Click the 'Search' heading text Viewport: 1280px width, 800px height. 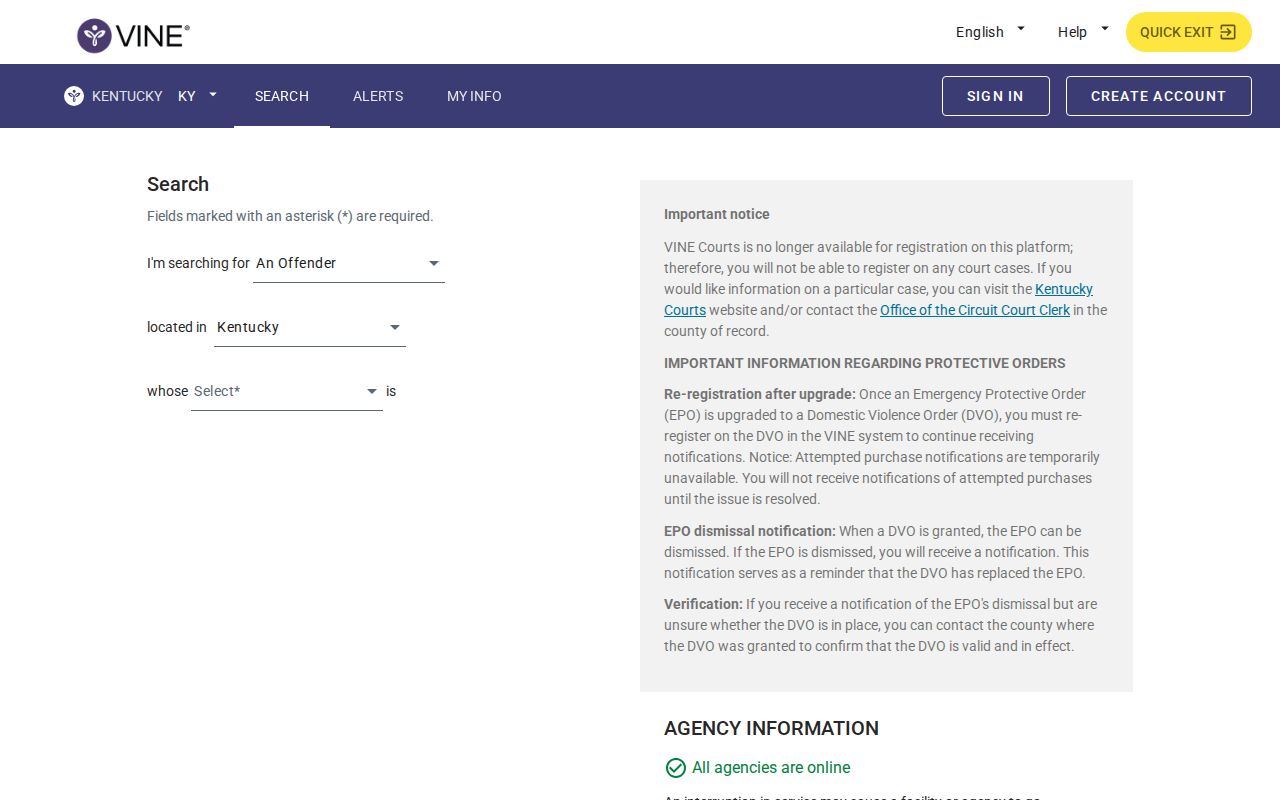(x=178, y=184)
